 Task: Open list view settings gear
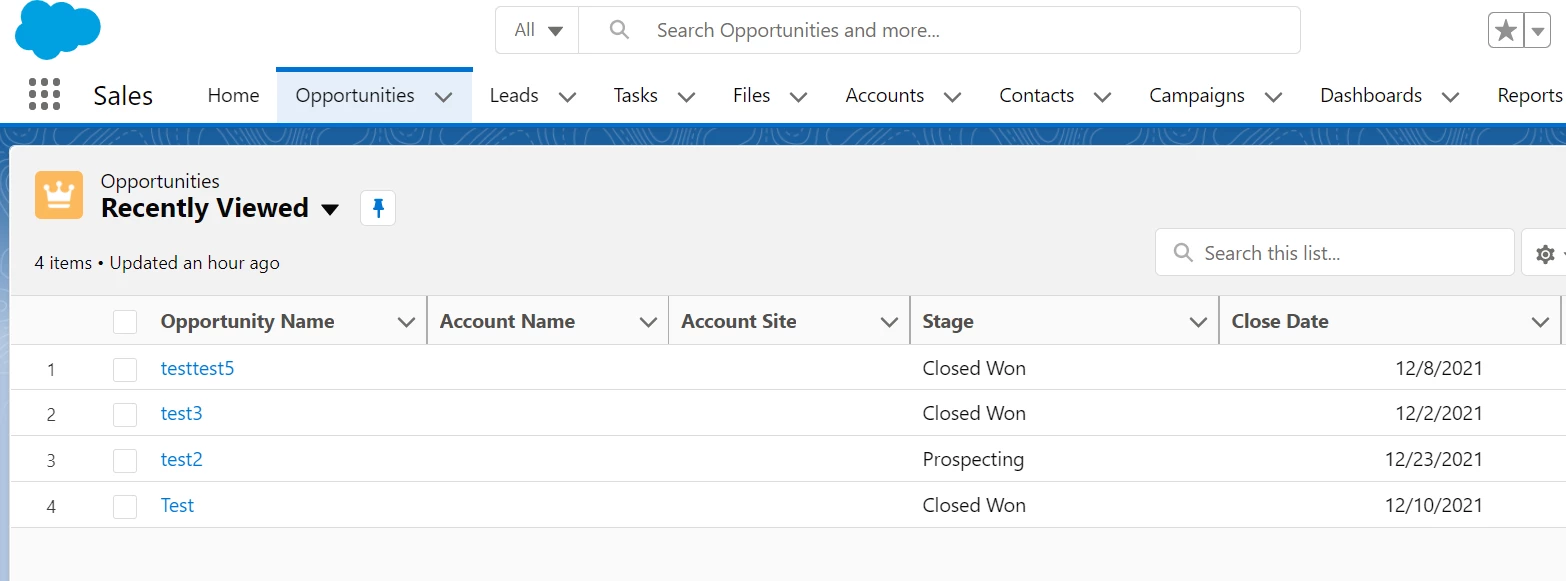[1545, 254]
